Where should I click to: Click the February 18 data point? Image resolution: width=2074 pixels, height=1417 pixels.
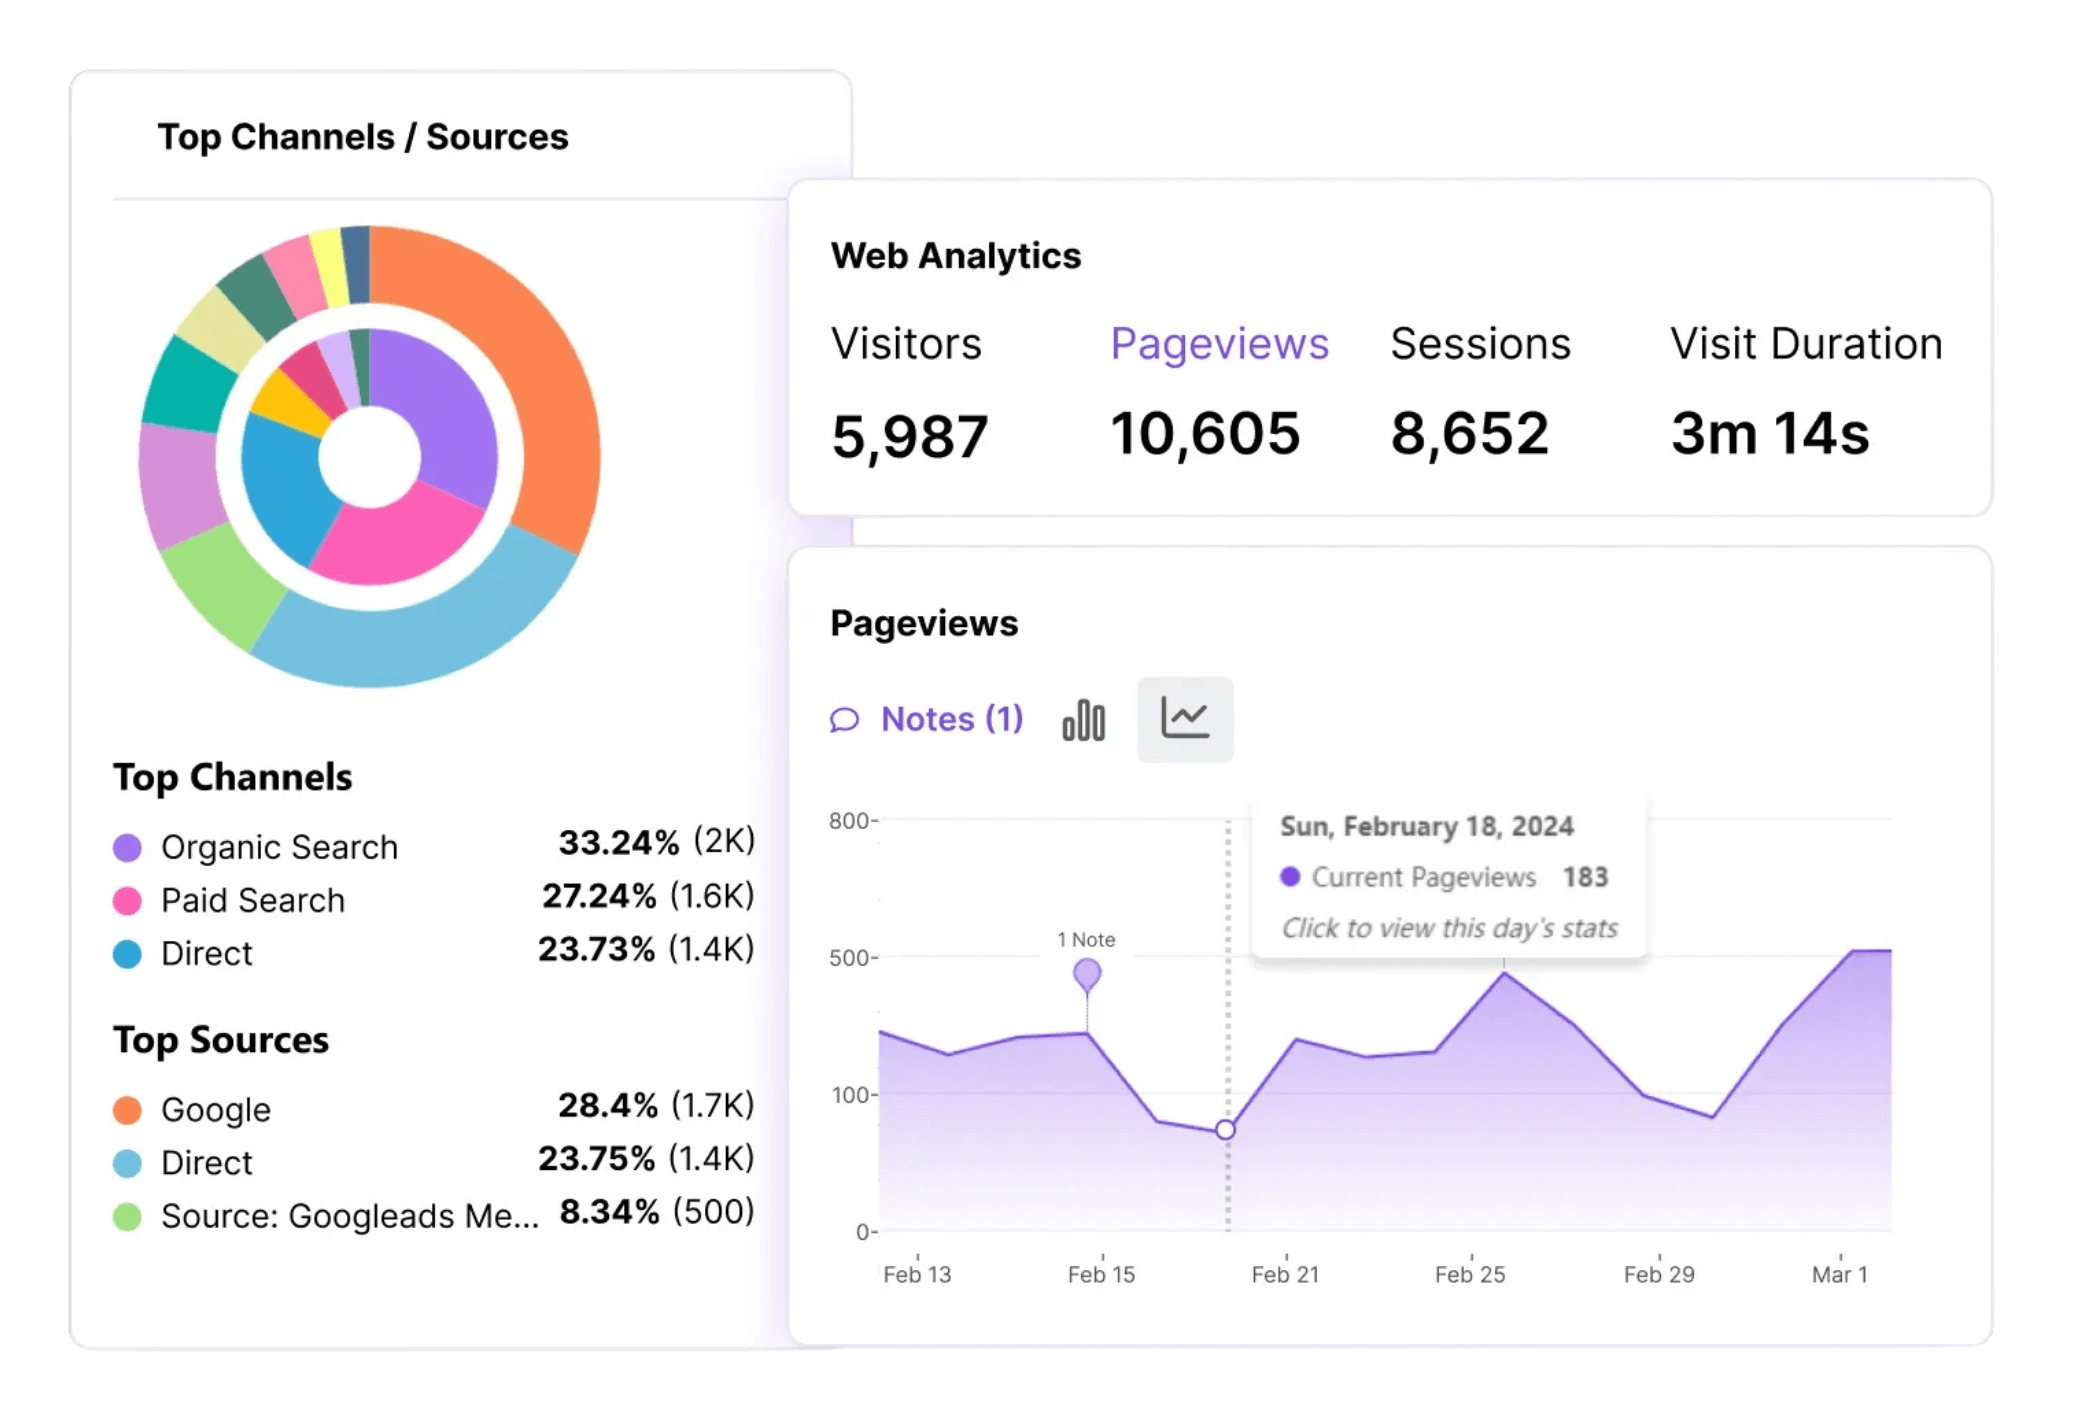point(1225,1130)
